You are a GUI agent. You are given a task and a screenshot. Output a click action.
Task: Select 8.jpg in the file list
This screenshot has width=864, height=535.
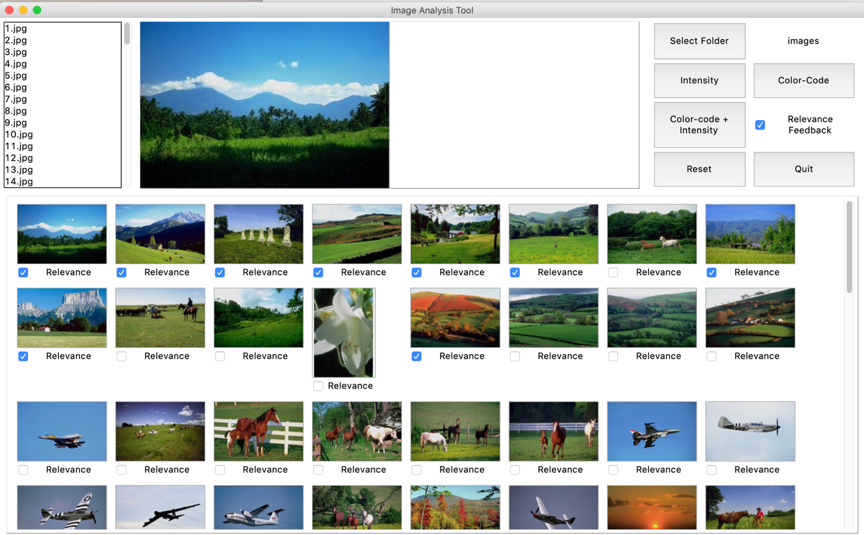coord(62,111)
